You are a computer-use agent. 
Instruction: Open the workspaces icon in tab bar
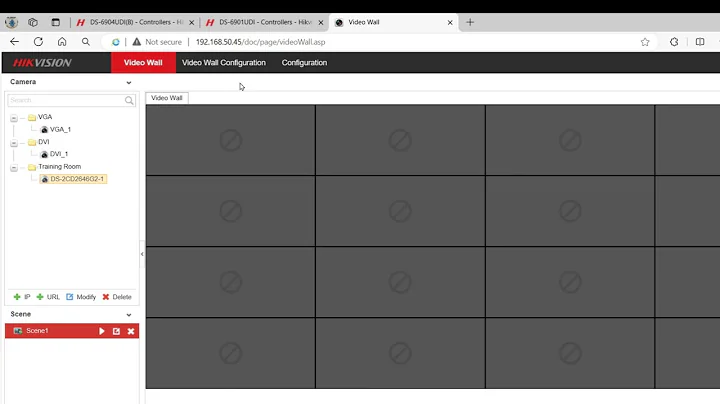point(33,22)
